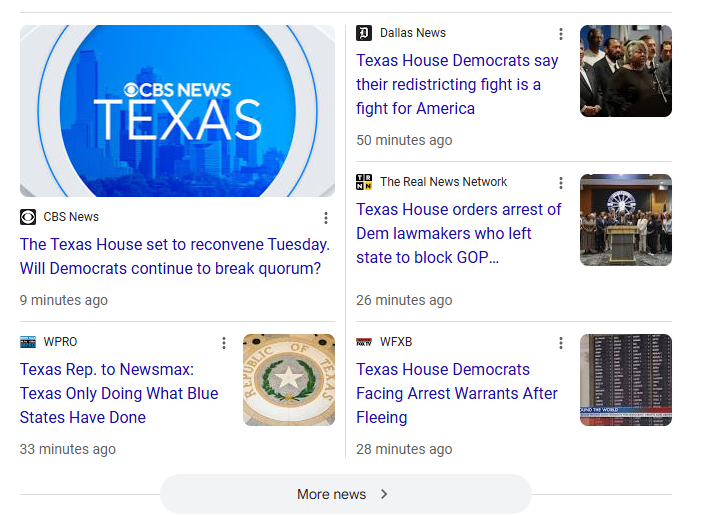Open 'redistricting fight is a fight for America' headline
The height and width of the screenshot is (515, 701).
tap(457, 84)
